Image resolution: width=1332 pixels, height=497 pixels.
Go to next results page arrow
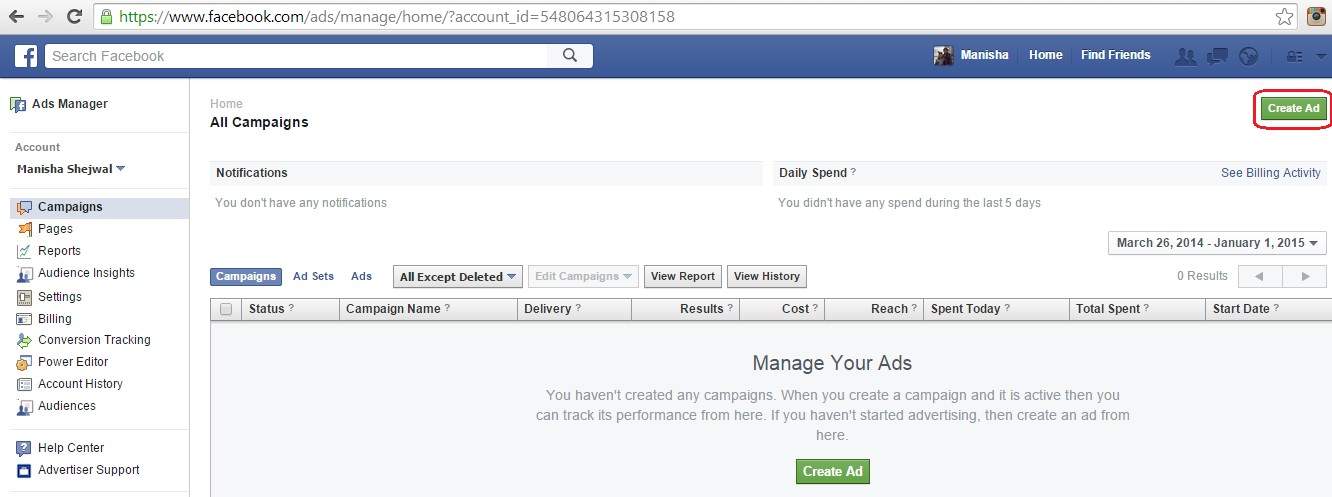tap(1305, 277)
